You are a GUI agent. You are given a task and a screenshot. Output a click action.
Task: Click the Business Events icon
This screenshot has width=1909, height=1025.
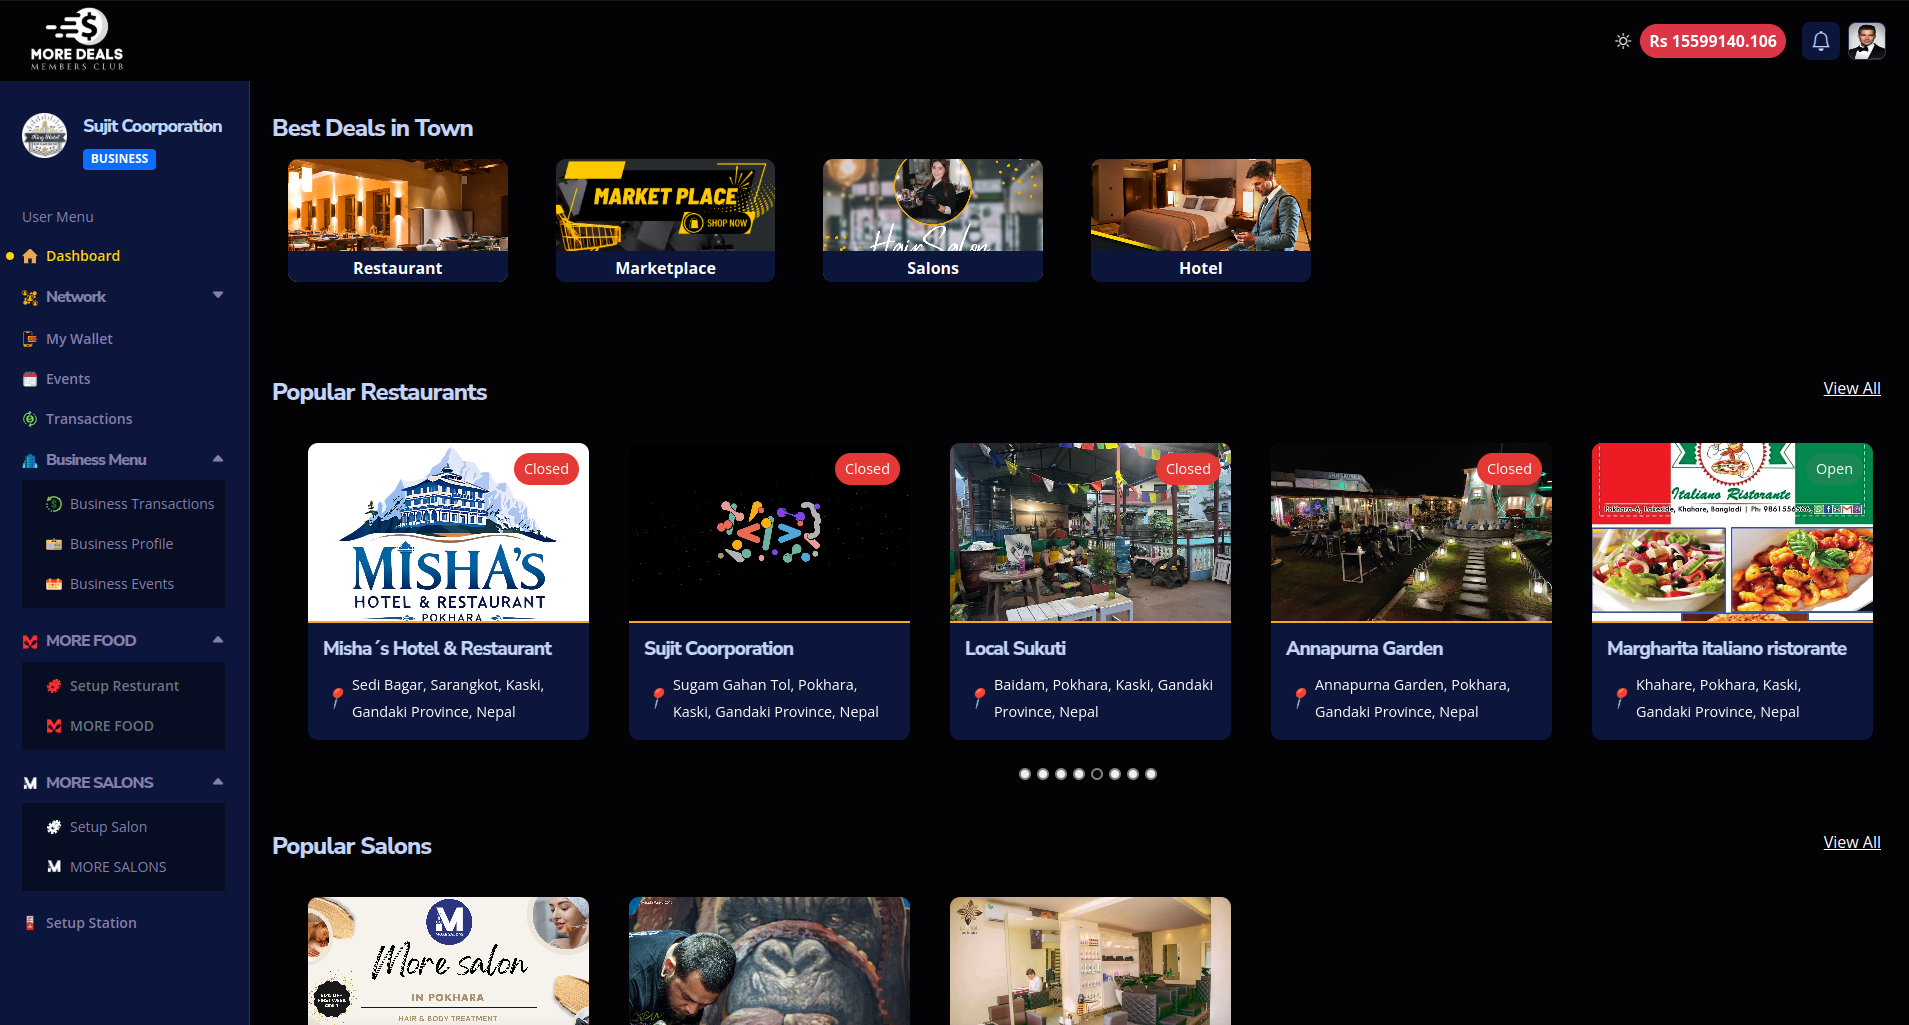point(54,584)
